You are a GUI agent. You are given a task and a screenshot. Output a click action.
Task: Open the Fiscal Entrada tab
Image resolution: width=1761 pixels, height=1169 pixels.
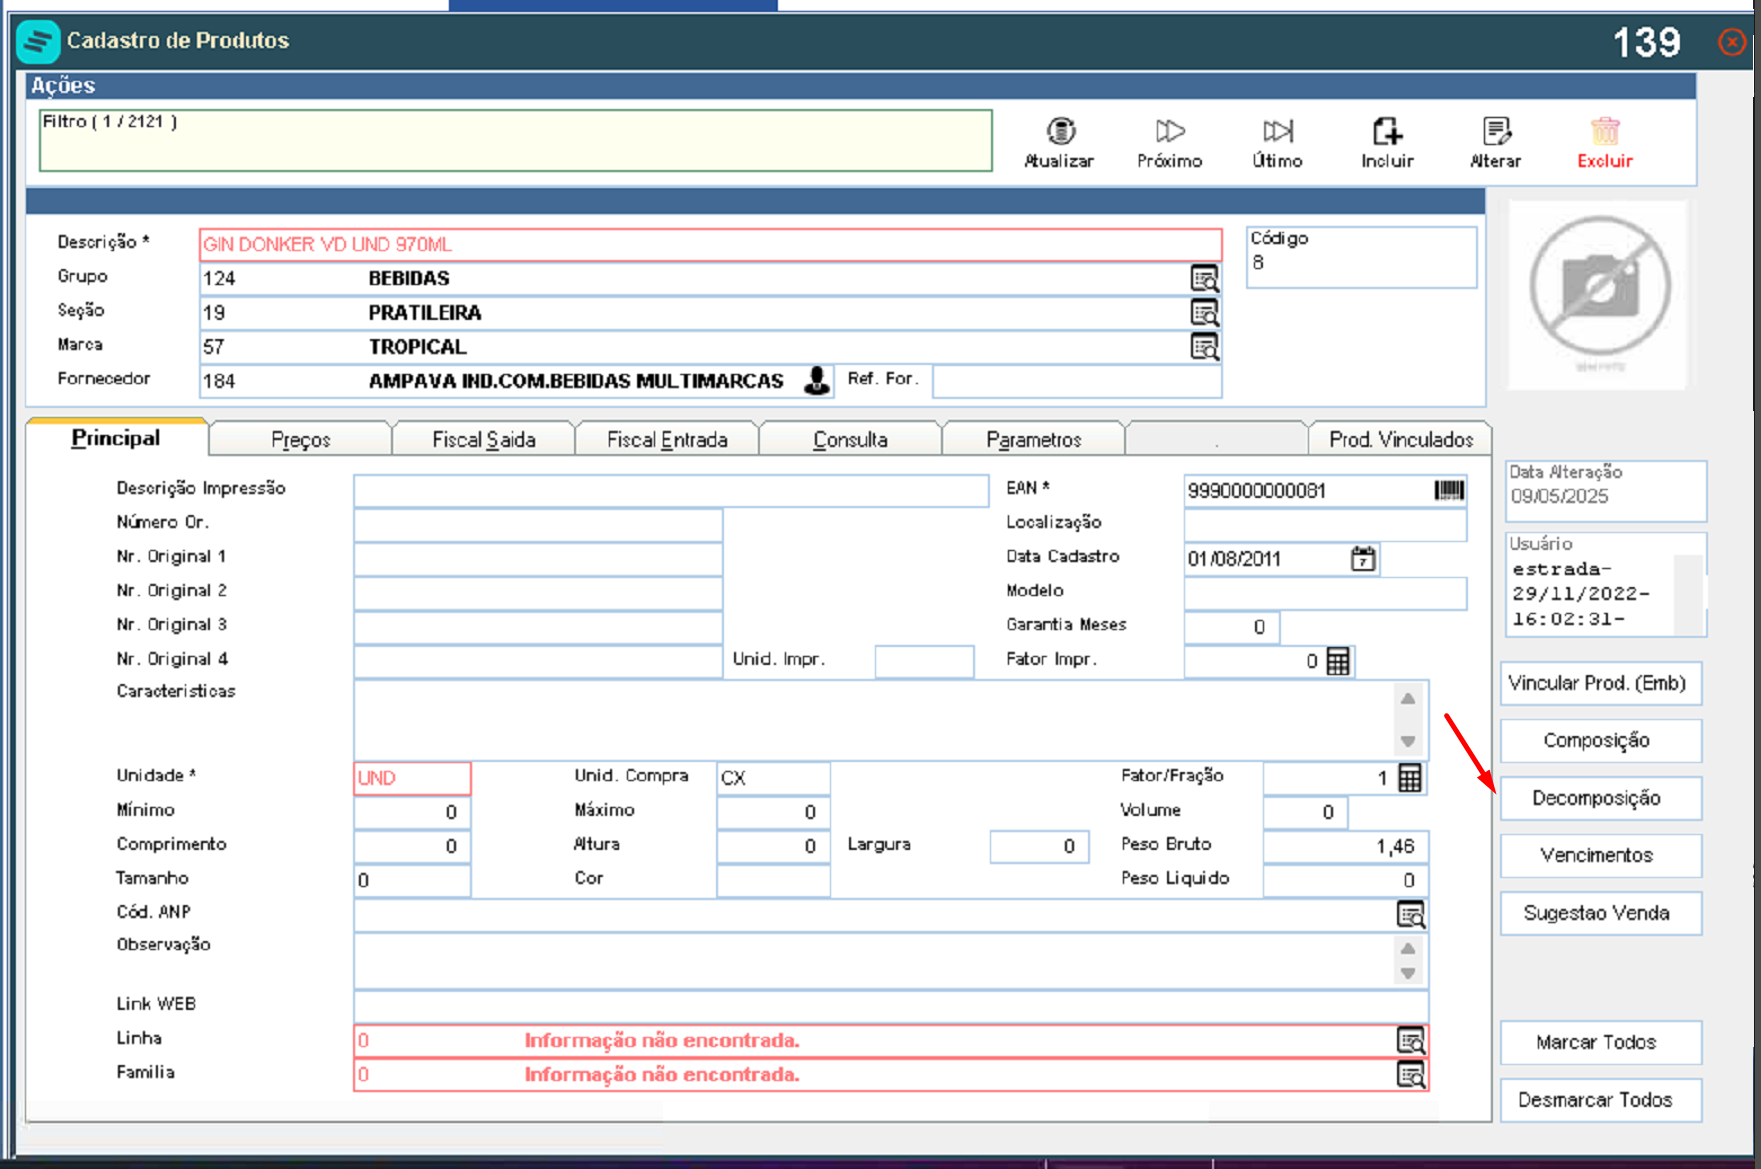[x=667, y=439]
